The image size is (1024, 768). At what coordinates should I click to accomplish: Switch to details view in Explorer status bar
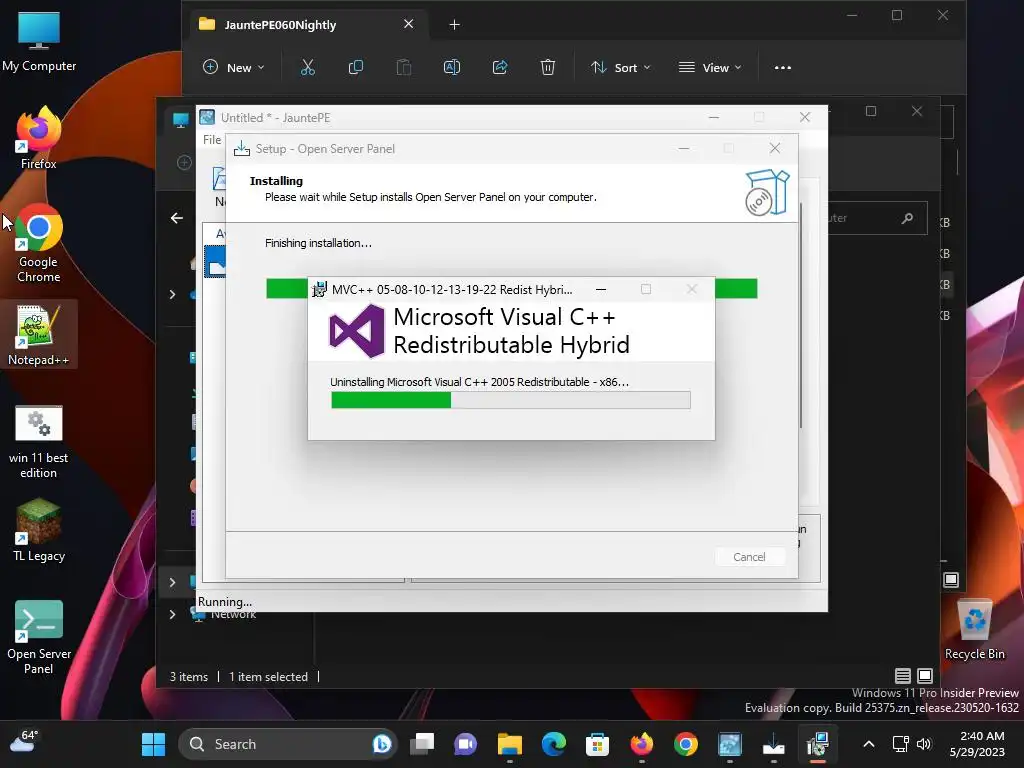(x=903, y=676)
